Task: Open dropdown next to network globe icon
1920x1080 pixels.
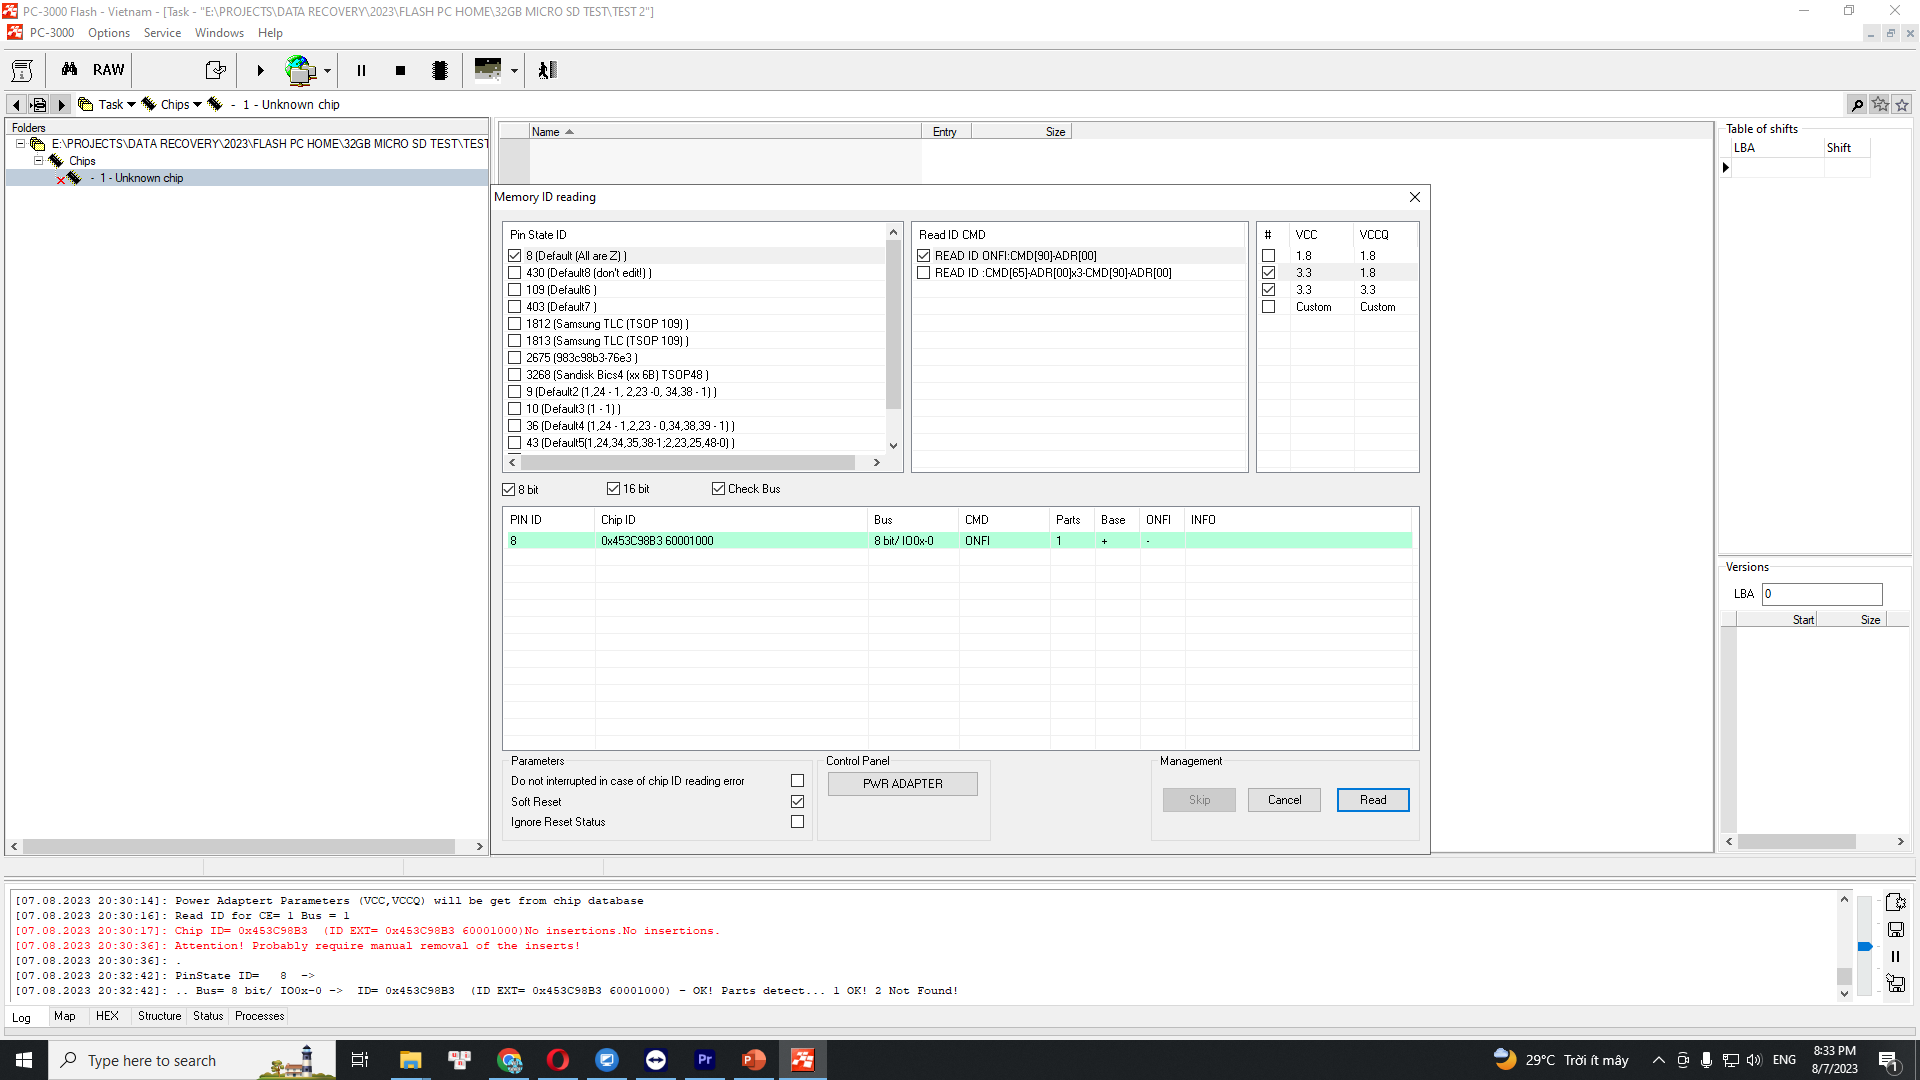Action: click(x=327, y=71)
